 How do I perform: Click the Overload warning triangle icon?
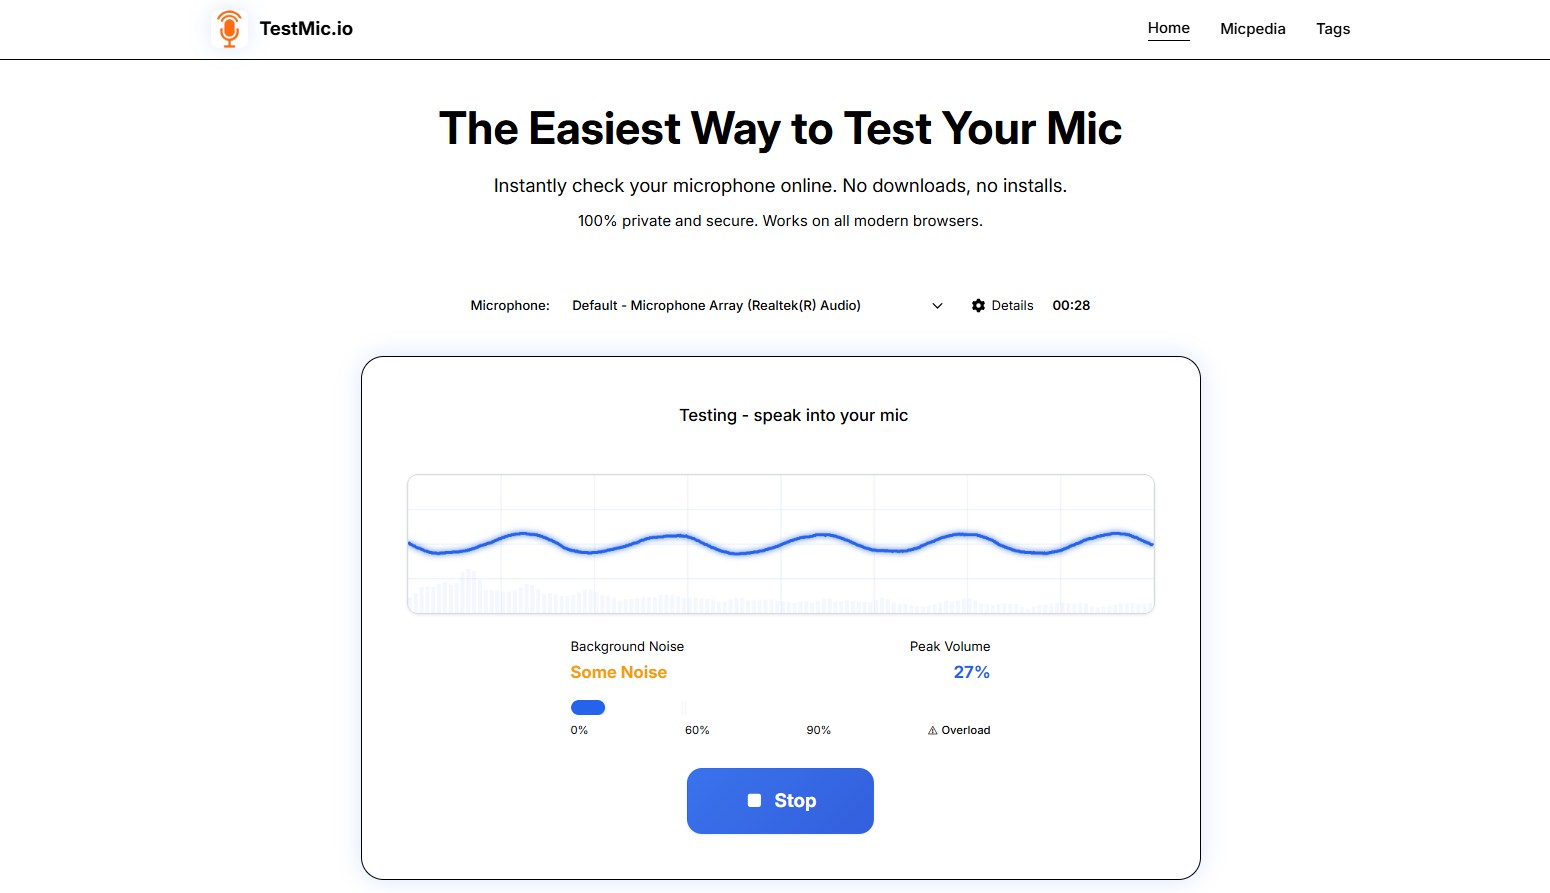[932, 730]
